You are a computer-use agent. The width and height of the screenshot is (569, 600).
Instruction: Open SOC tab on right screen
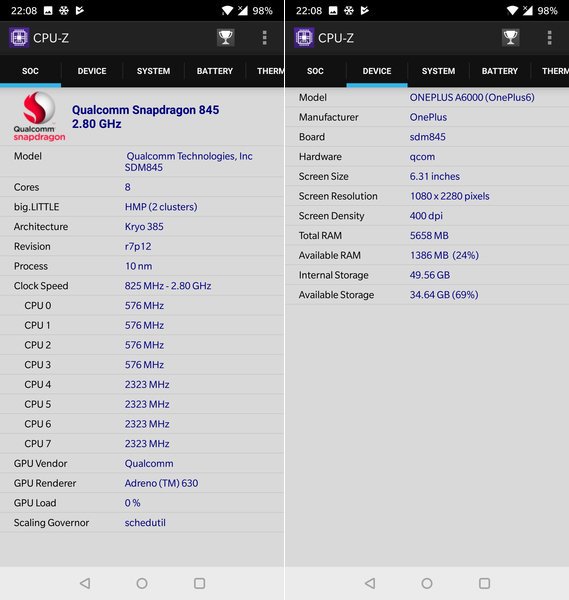[315, 71]
